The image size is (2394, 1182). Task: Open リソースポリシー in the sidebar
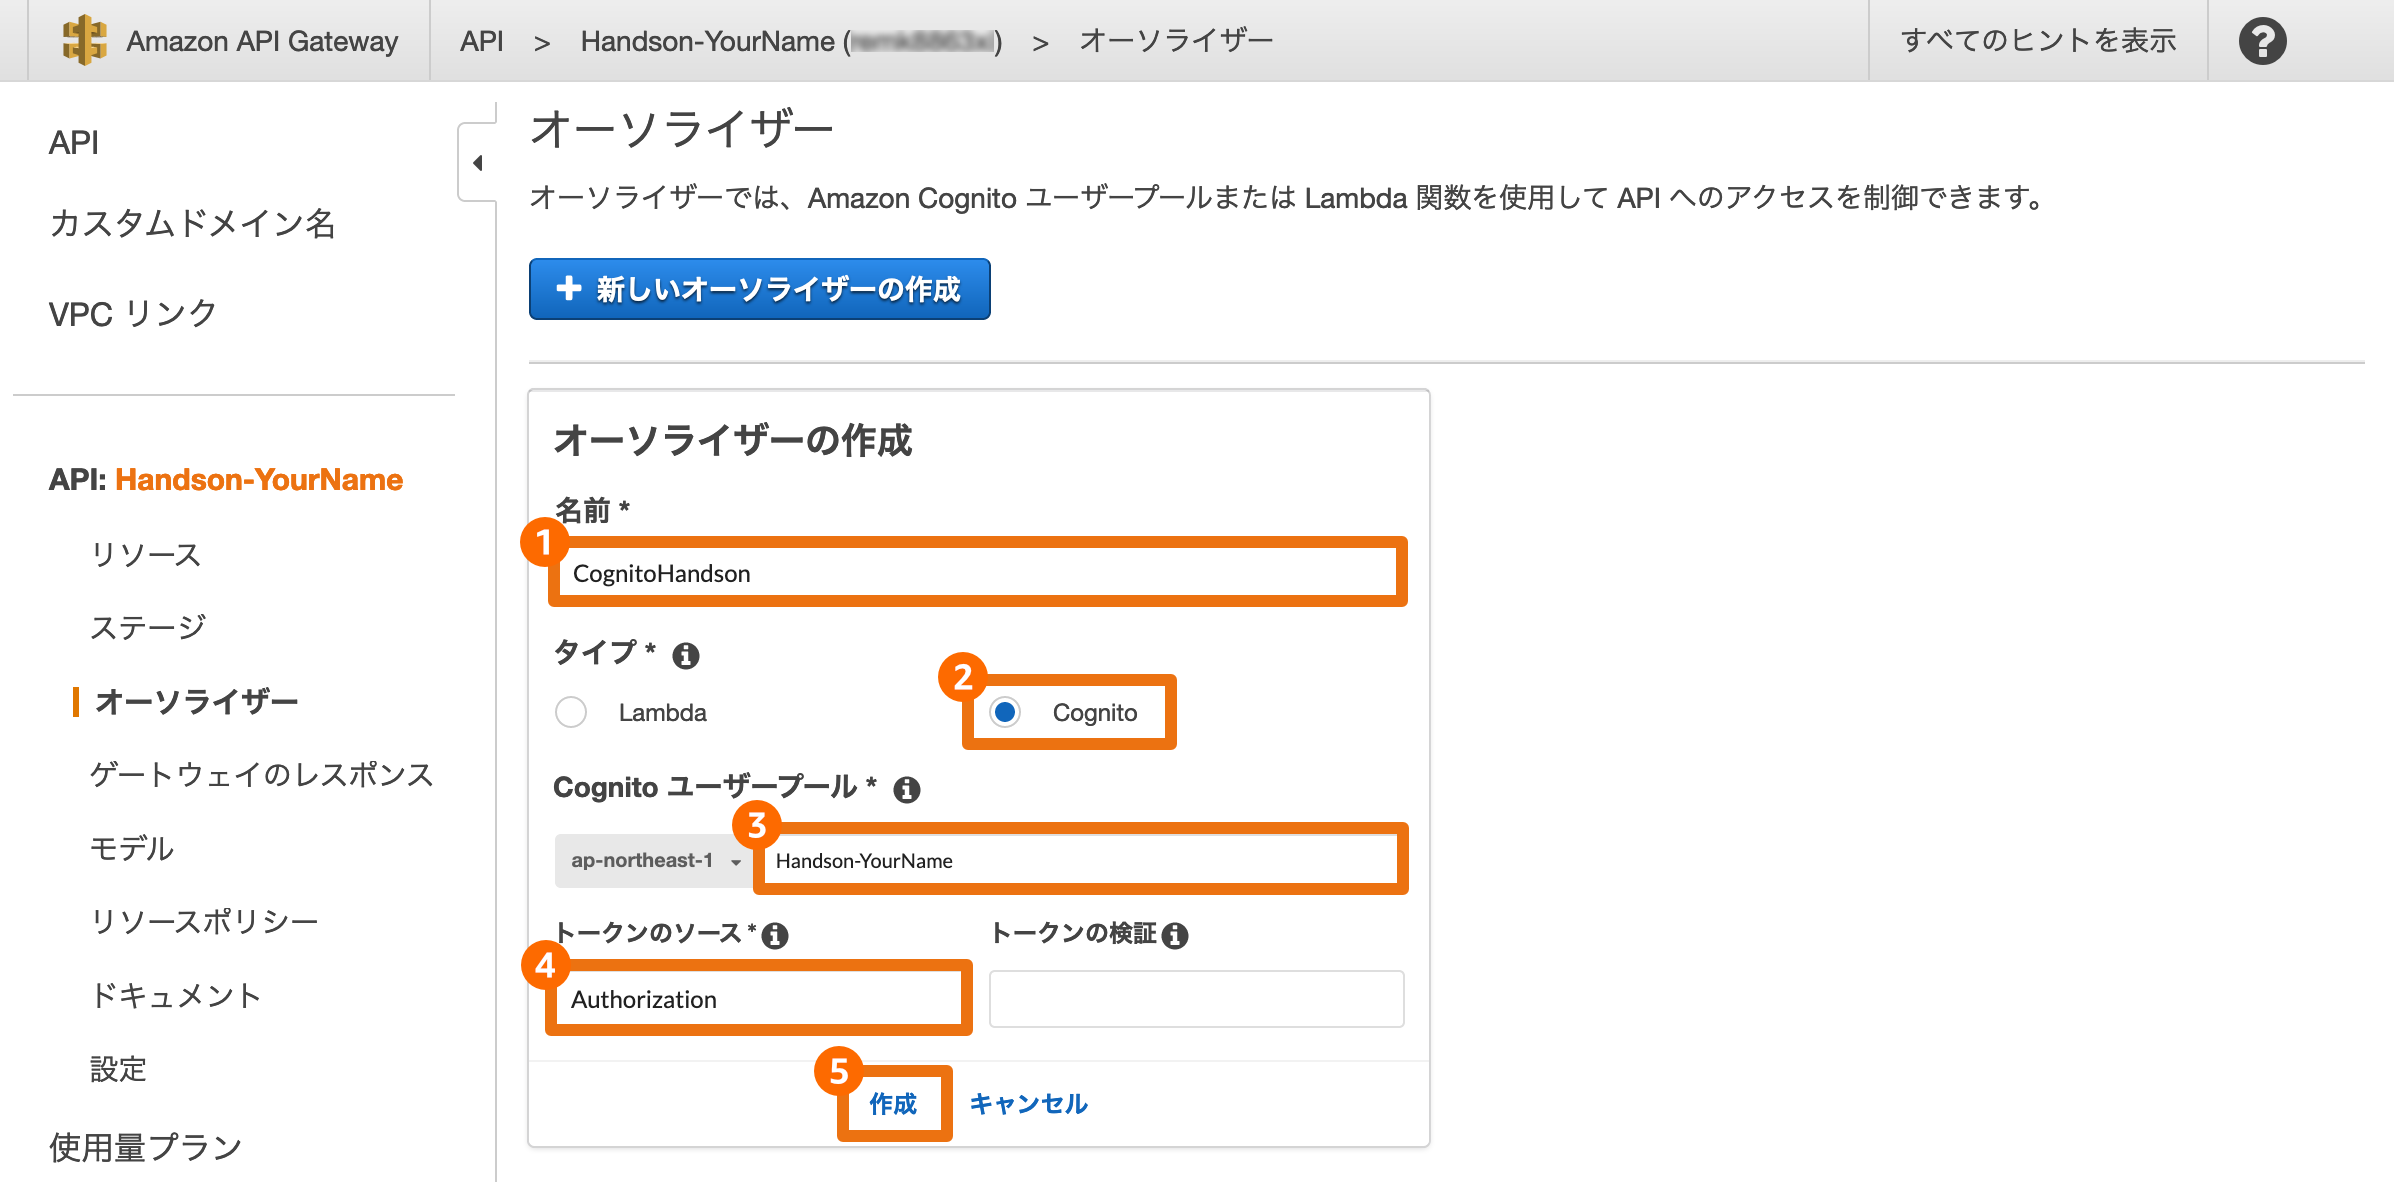point(204,922)
